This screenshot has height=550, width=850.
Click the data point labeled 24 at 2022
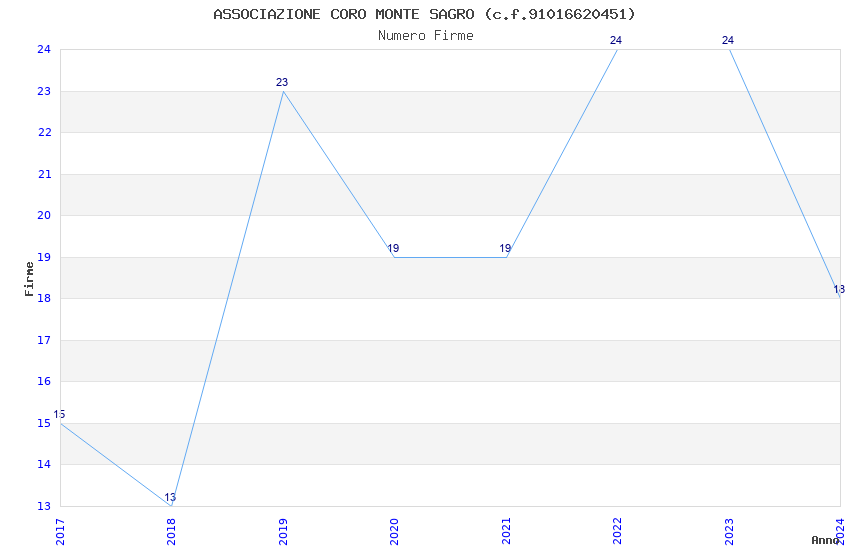617,49
